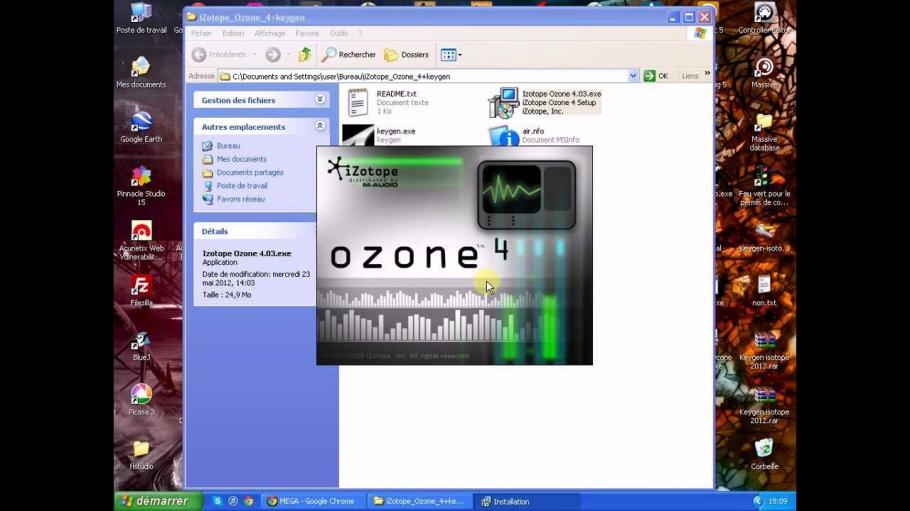Image resolution: width=910 pixels, height=511 pixels.
Task: Select keygen.exe file
Action: tap(380, 135)
